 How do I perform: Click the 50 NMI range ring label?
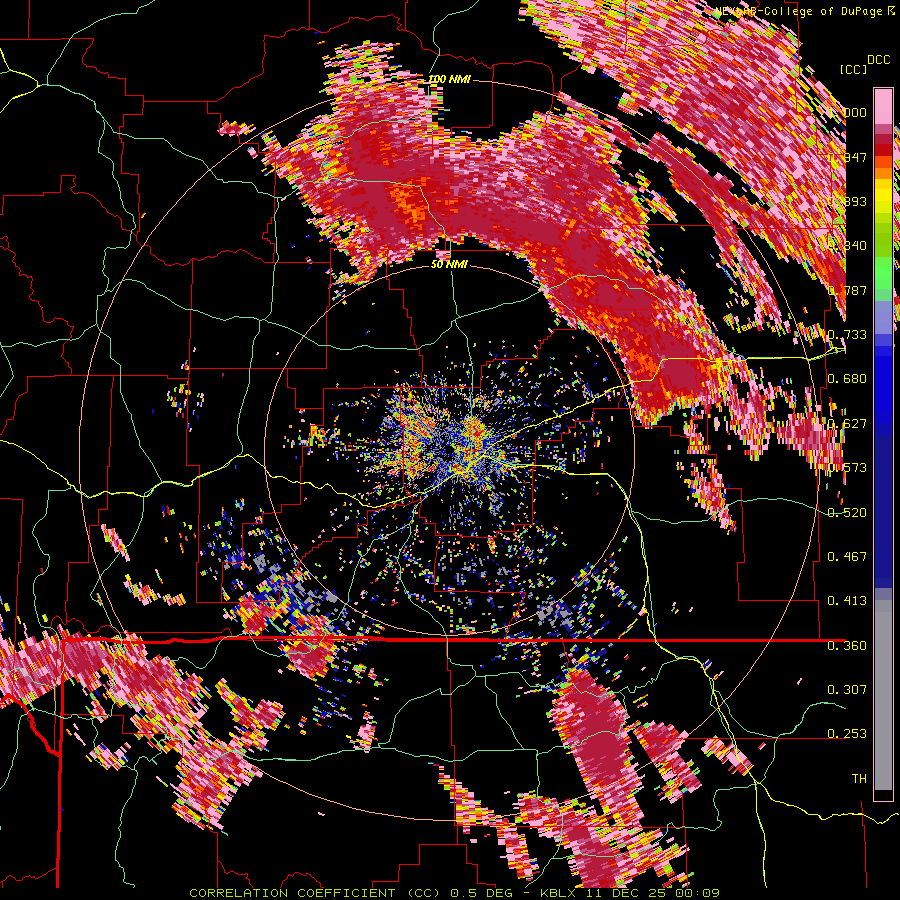(449, 265)
